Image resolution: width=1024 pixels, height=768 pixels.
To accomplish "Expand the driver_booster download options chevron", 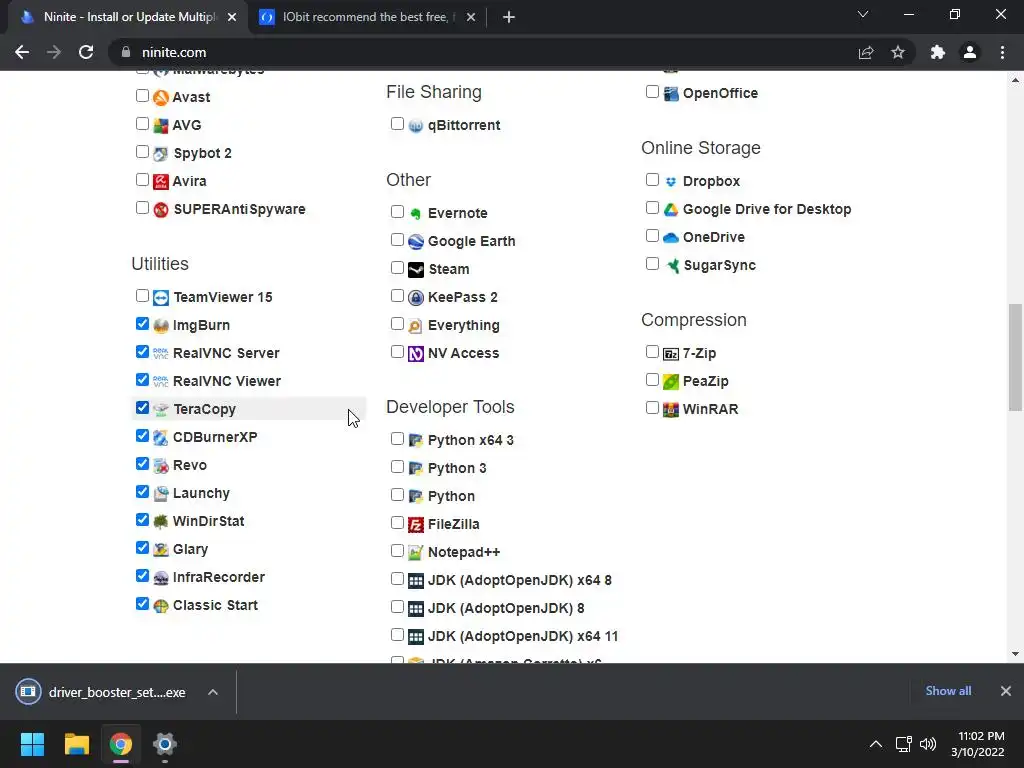I will (x=213, y=692).
